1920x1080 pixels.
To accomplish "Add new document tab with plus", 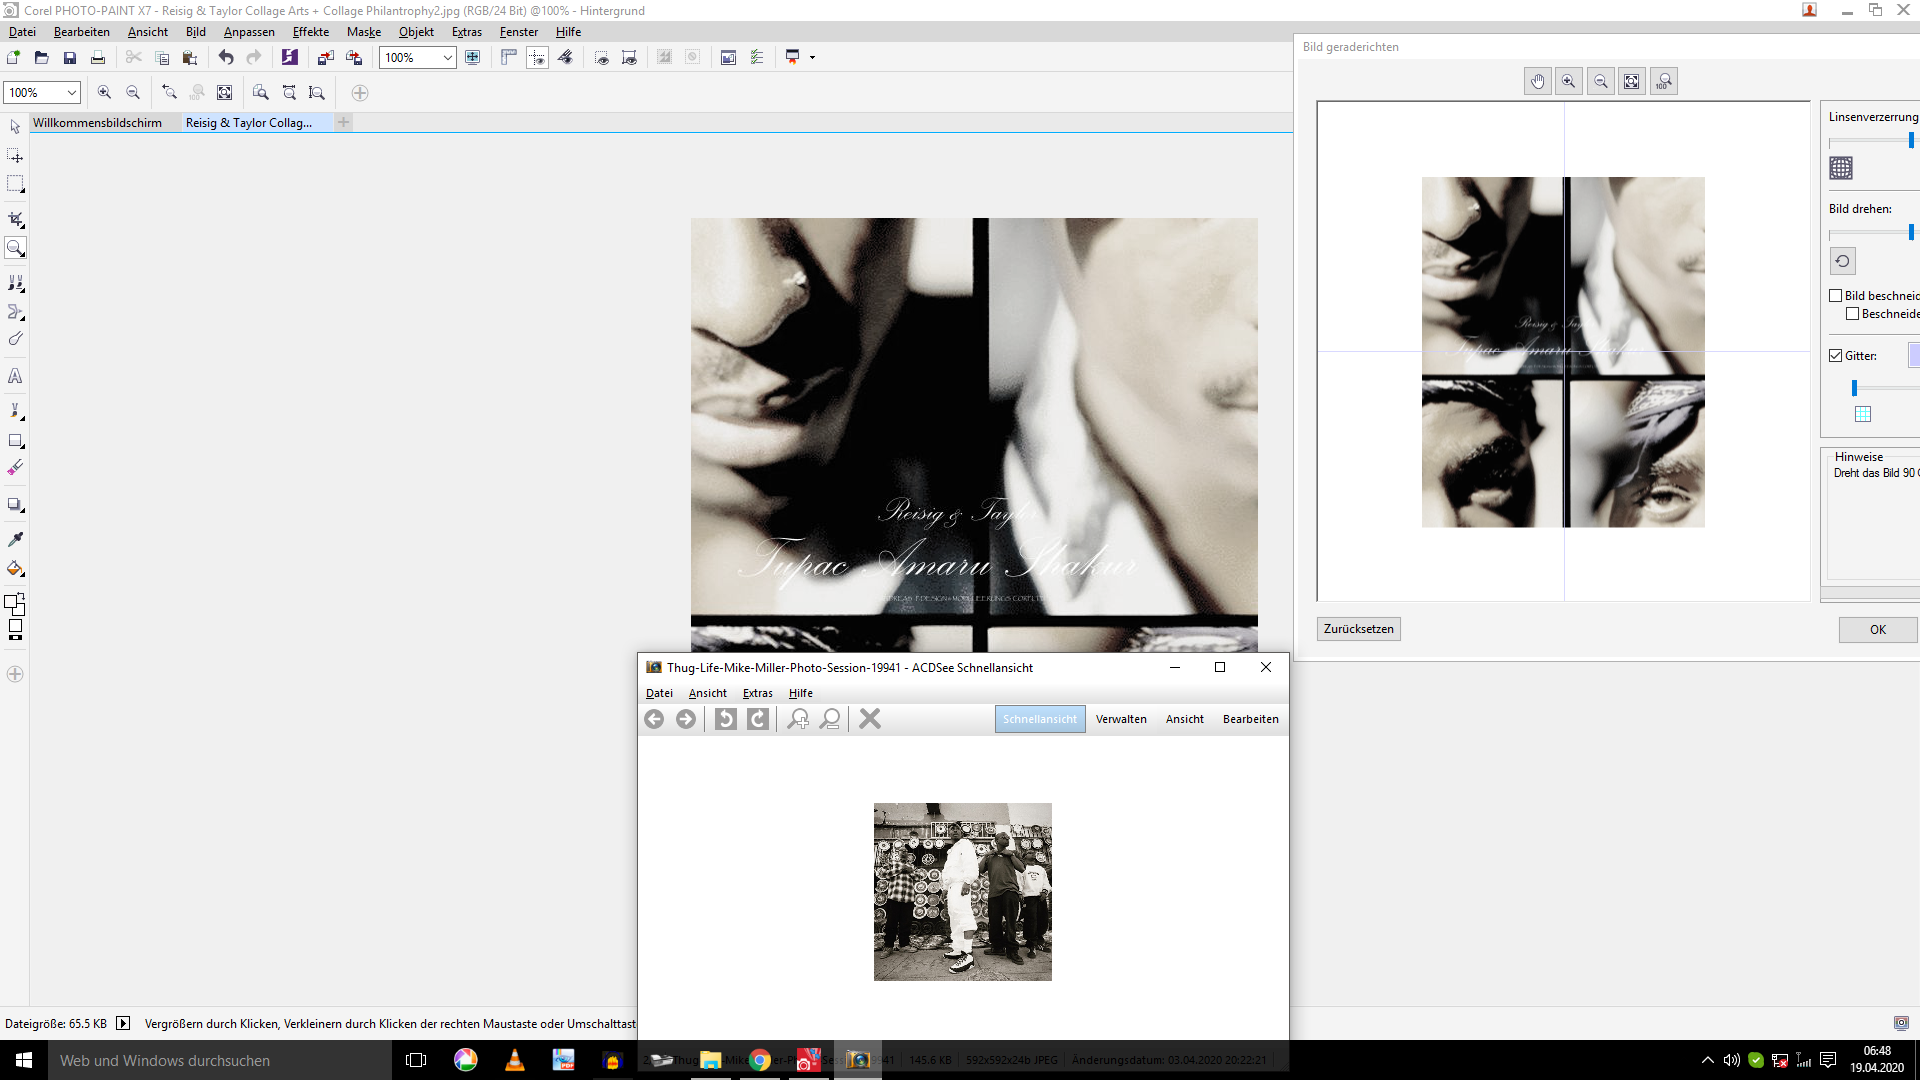I will point(344,122).
